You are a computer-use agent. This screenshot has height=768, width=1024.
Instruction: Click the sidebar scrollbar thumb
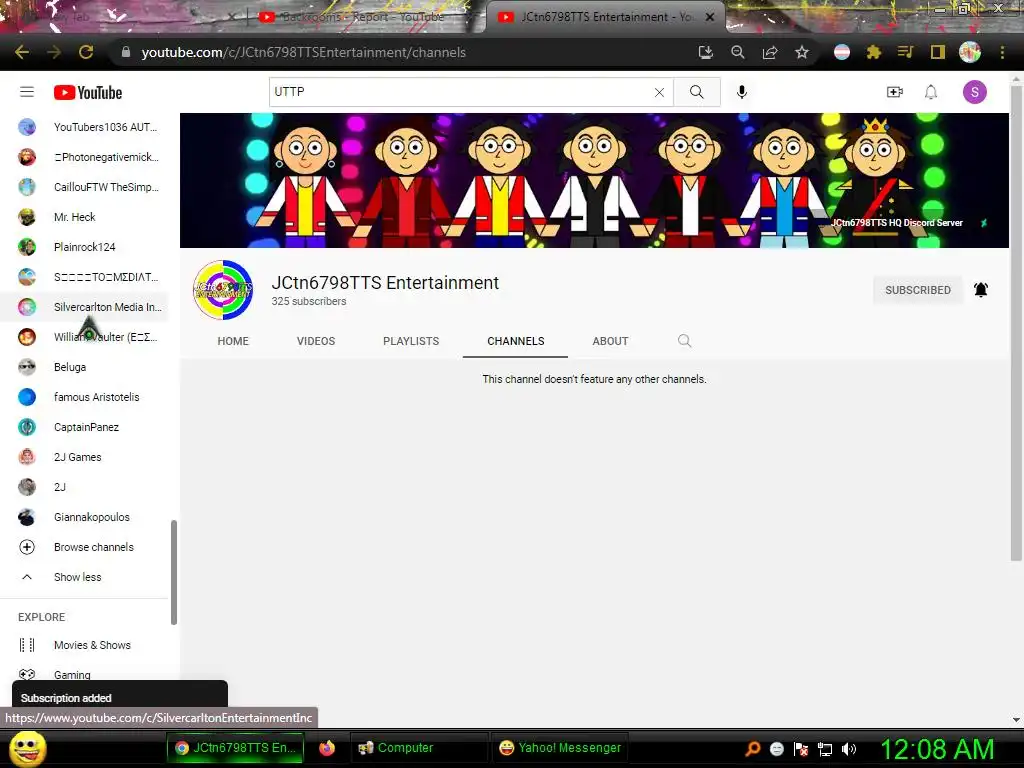tap(174, 572)
